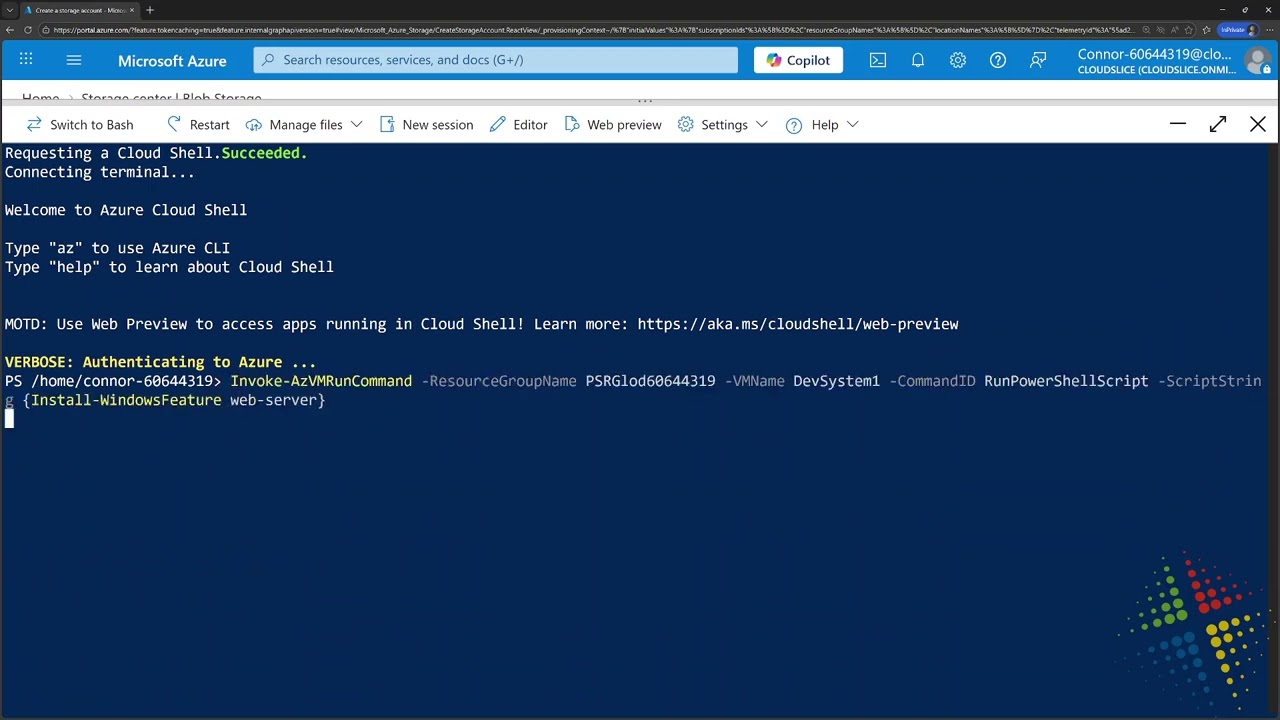Screen dimensions: 1280x720
Task: Switch to Bash shell
Action: [80, 125]
